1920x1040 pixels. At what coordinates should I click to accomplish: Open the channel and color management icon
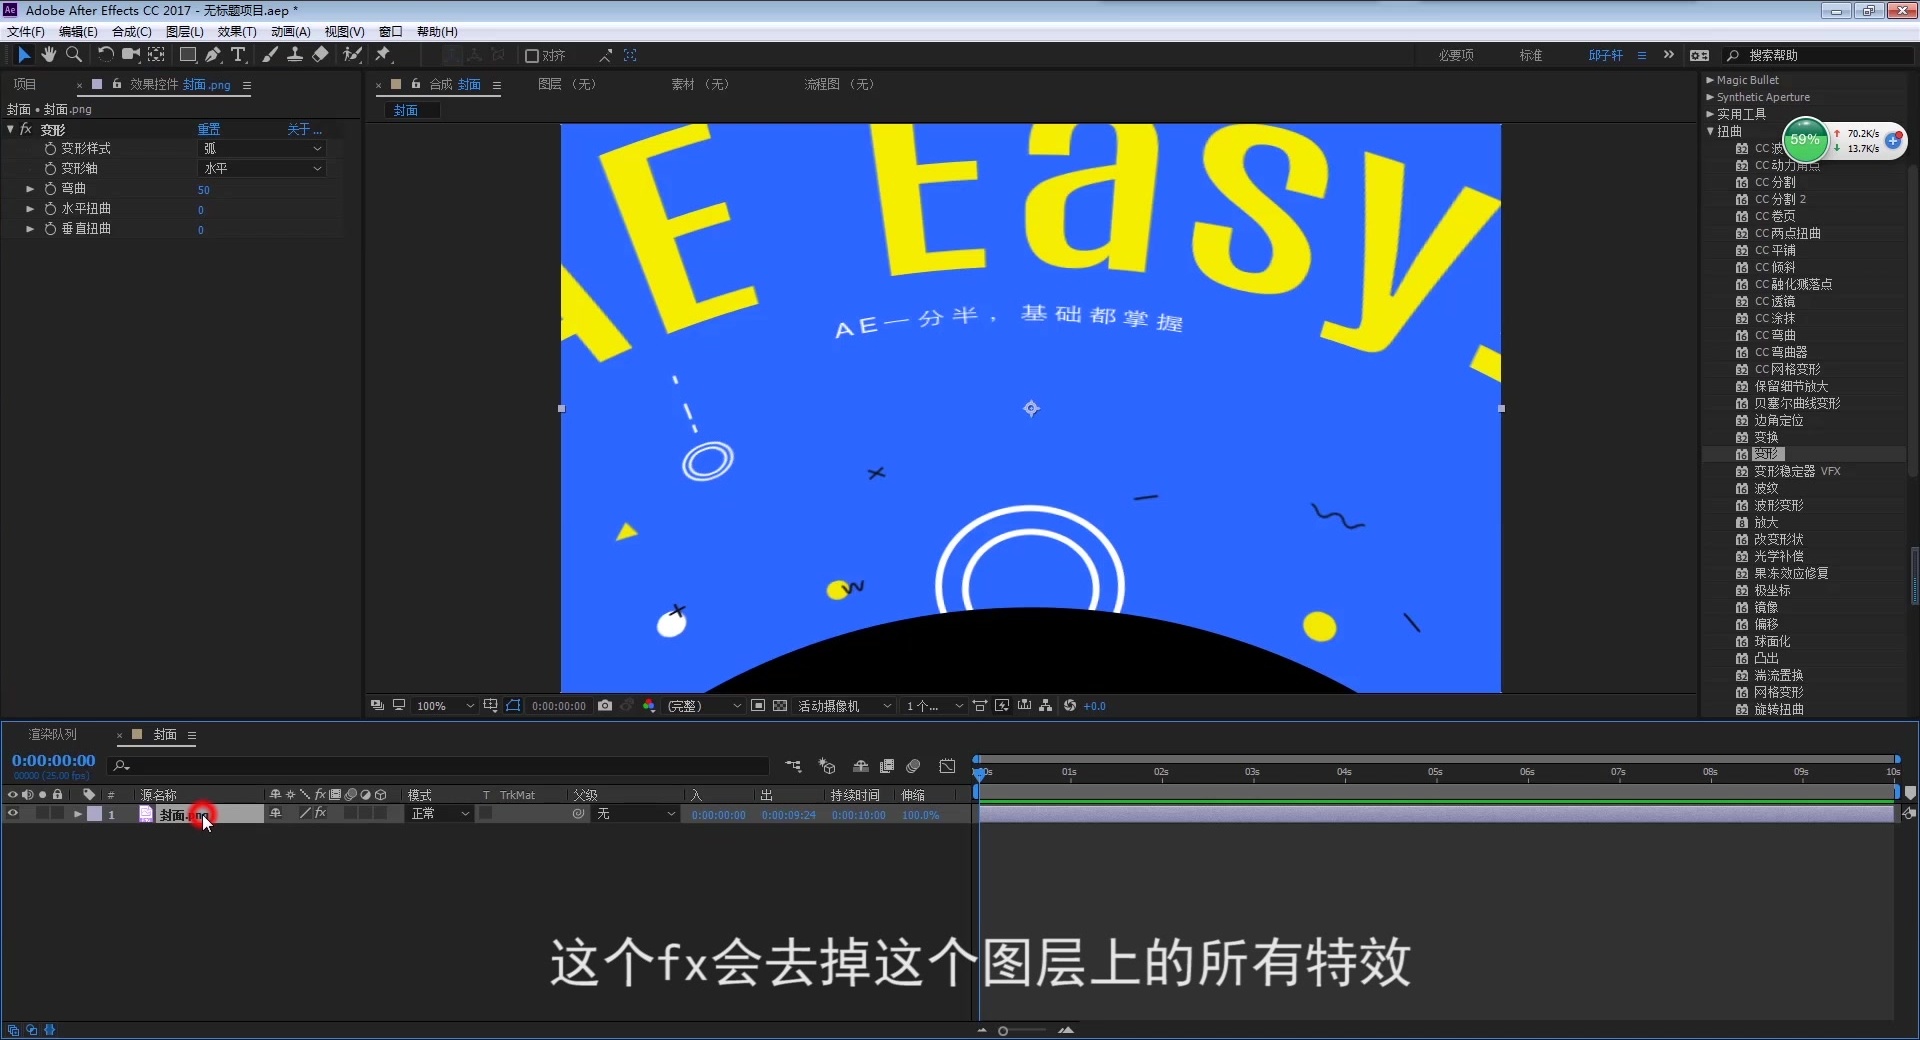point(649,706)
